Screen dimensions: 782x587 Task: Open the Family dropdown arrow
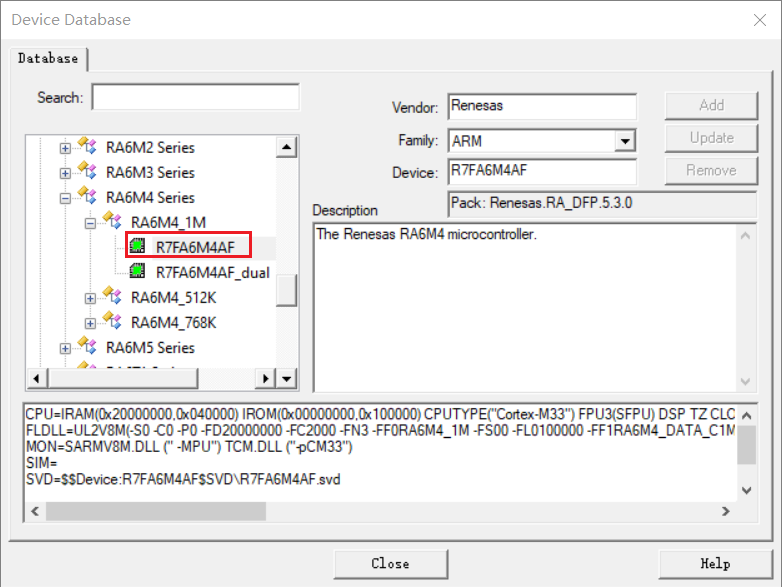[x=625, y=141]
